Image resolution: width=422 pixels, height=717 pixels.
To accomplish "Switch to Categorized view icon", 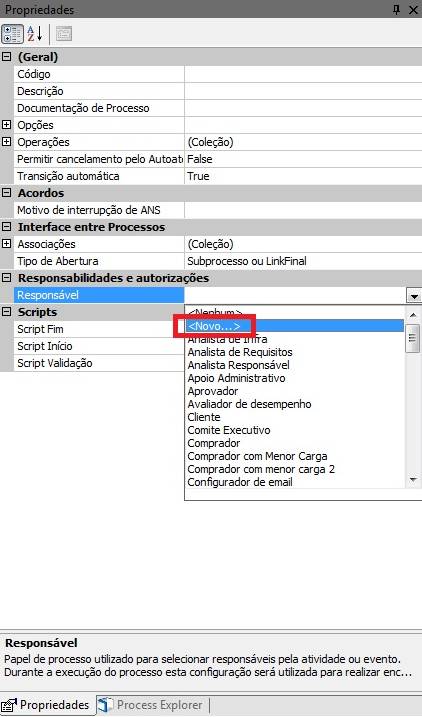I will 12,34.
